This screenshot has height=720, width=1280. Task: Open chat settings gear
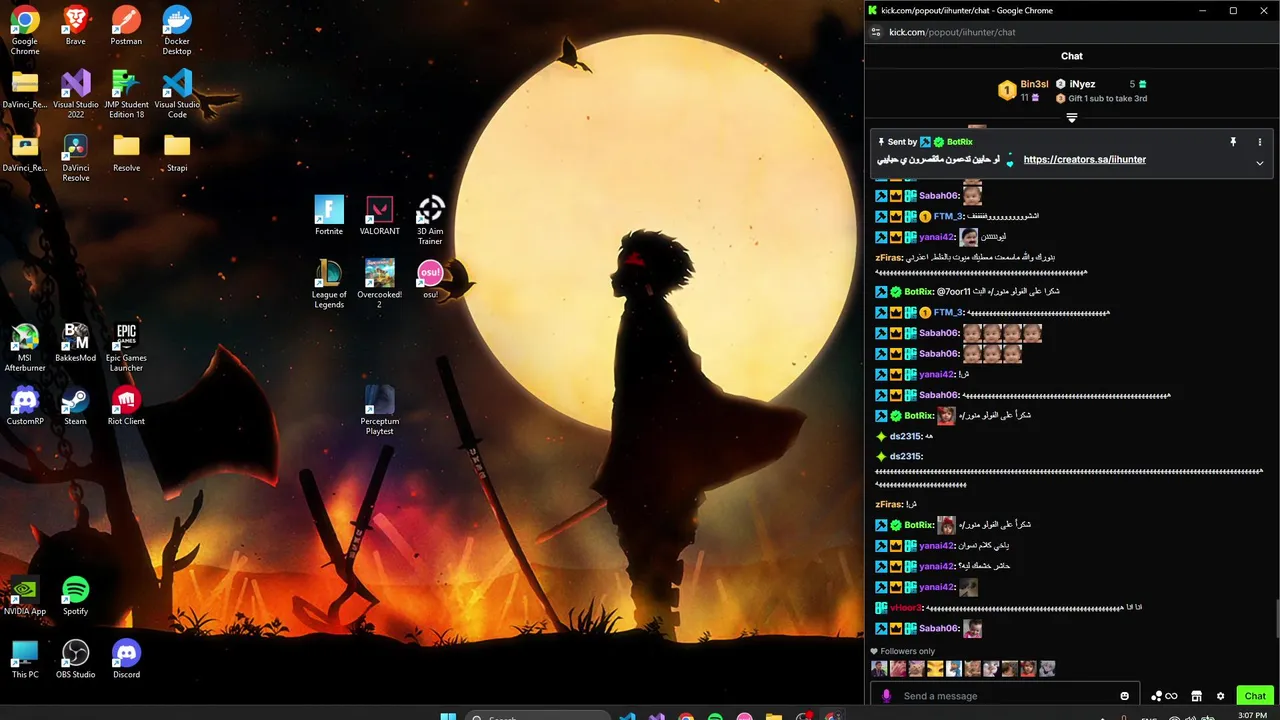click(x=1220, y=696)
